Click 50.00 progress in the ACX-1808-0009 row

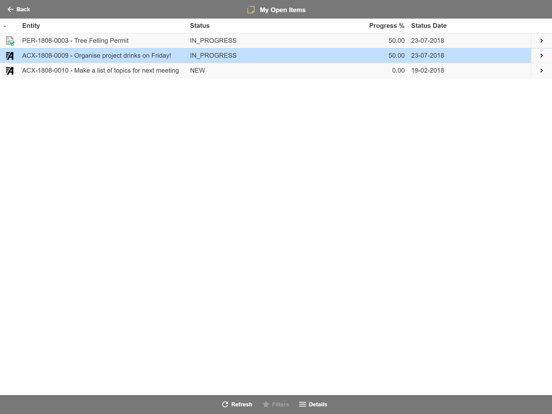point(396,56)
